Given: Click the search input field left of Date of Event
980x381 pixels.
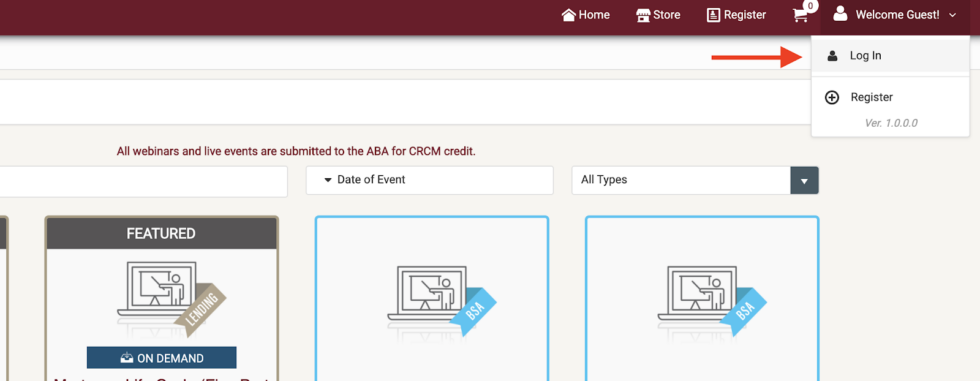Looking at the screenshot, I should coord(144,181).
